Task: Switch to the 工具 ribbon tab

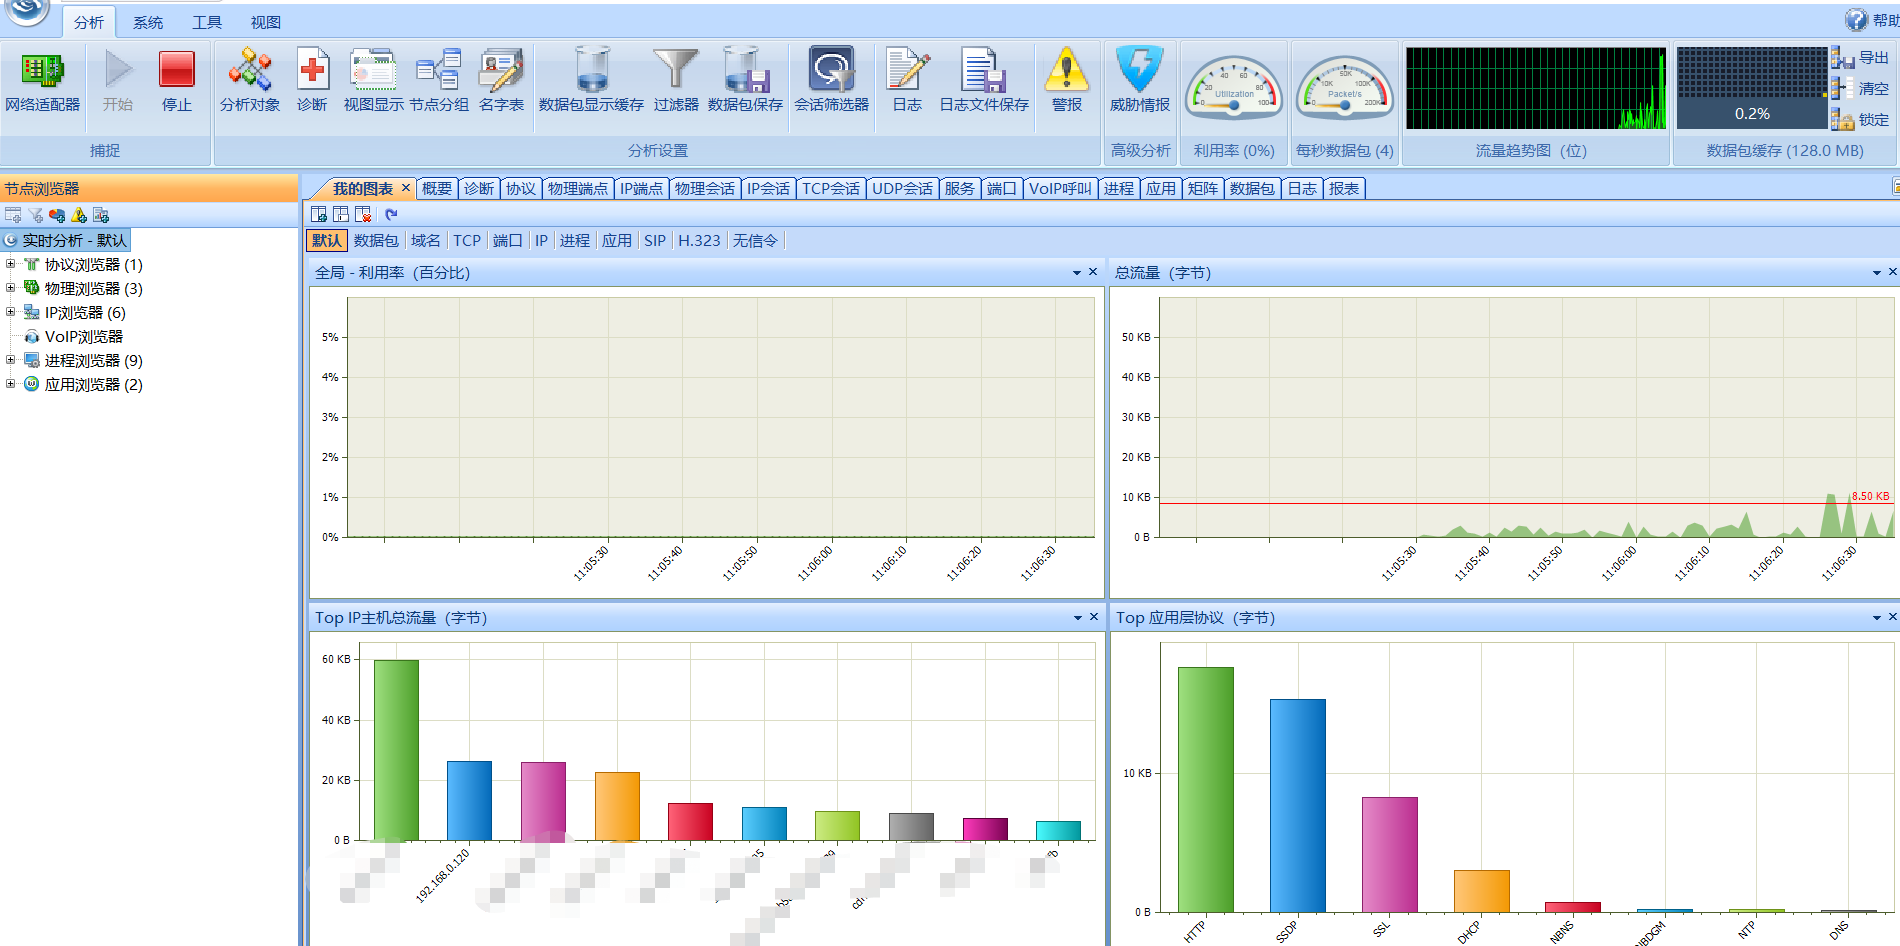Action: coord(207,22)
